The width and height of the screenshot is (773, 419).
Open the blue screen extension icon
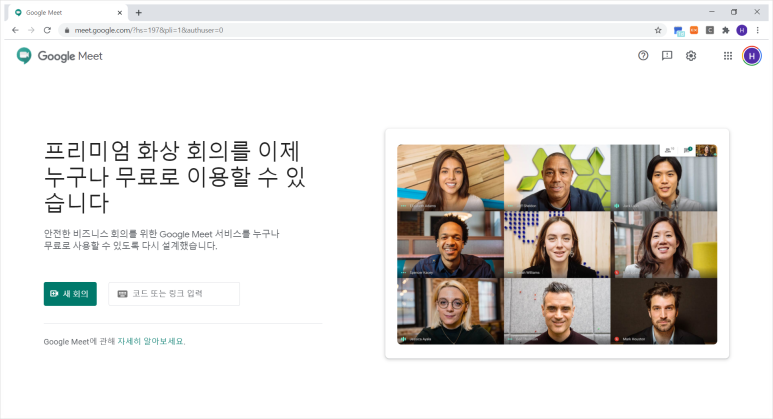[679, 31]
